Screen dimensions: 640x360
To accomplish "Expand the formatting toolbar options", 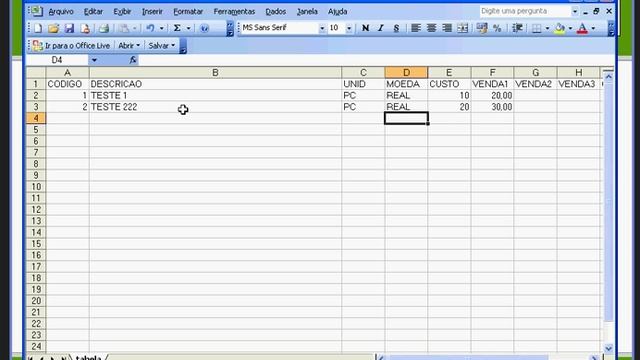I will pyautogui.click(x=611, y=28).
